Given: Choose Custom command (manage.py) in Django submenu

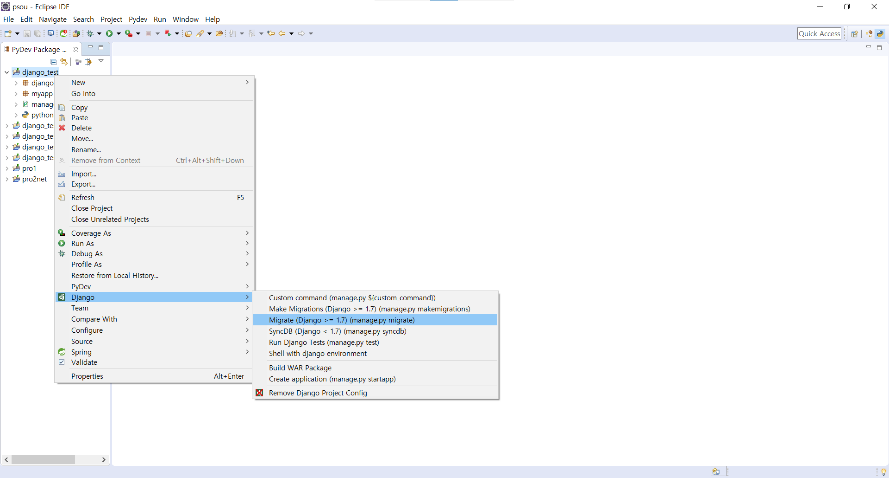Looking at the screenshot, I should (375, 298).
